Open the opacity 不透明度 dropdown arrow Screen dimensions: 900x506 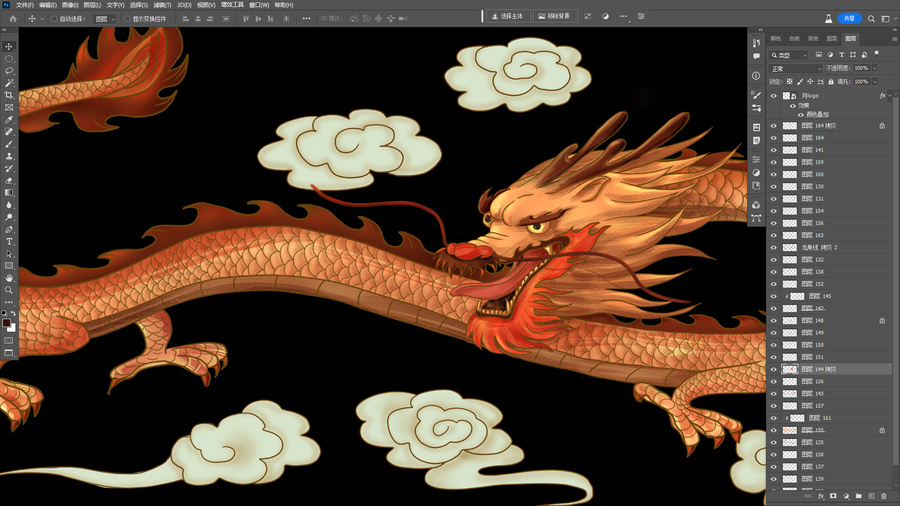875,68
